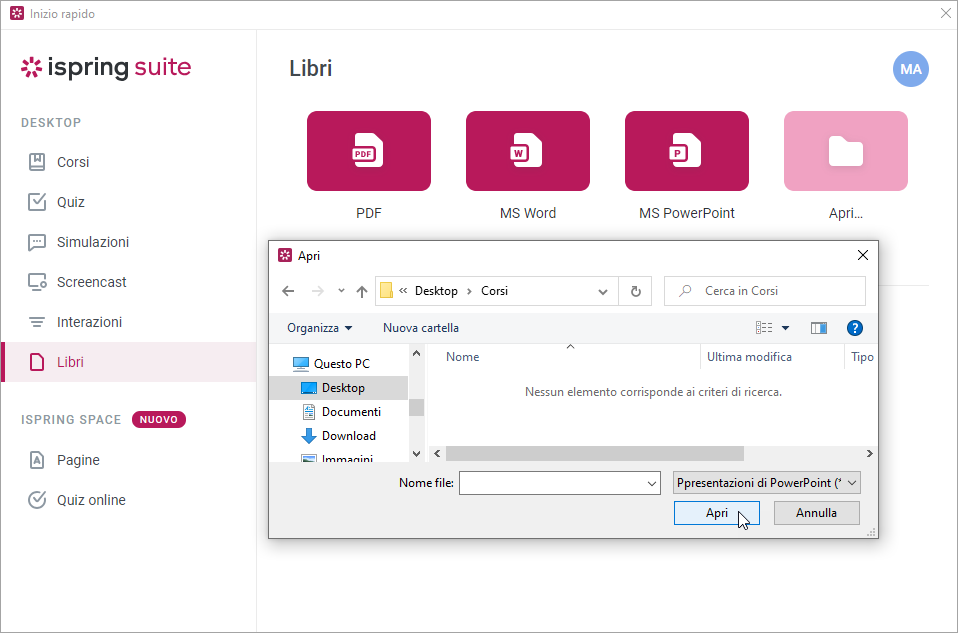This screenshot has width=958, height=633.
Task: Select Documenti in navigation tree
Action: pyautogui.click(x=350, y=412)
